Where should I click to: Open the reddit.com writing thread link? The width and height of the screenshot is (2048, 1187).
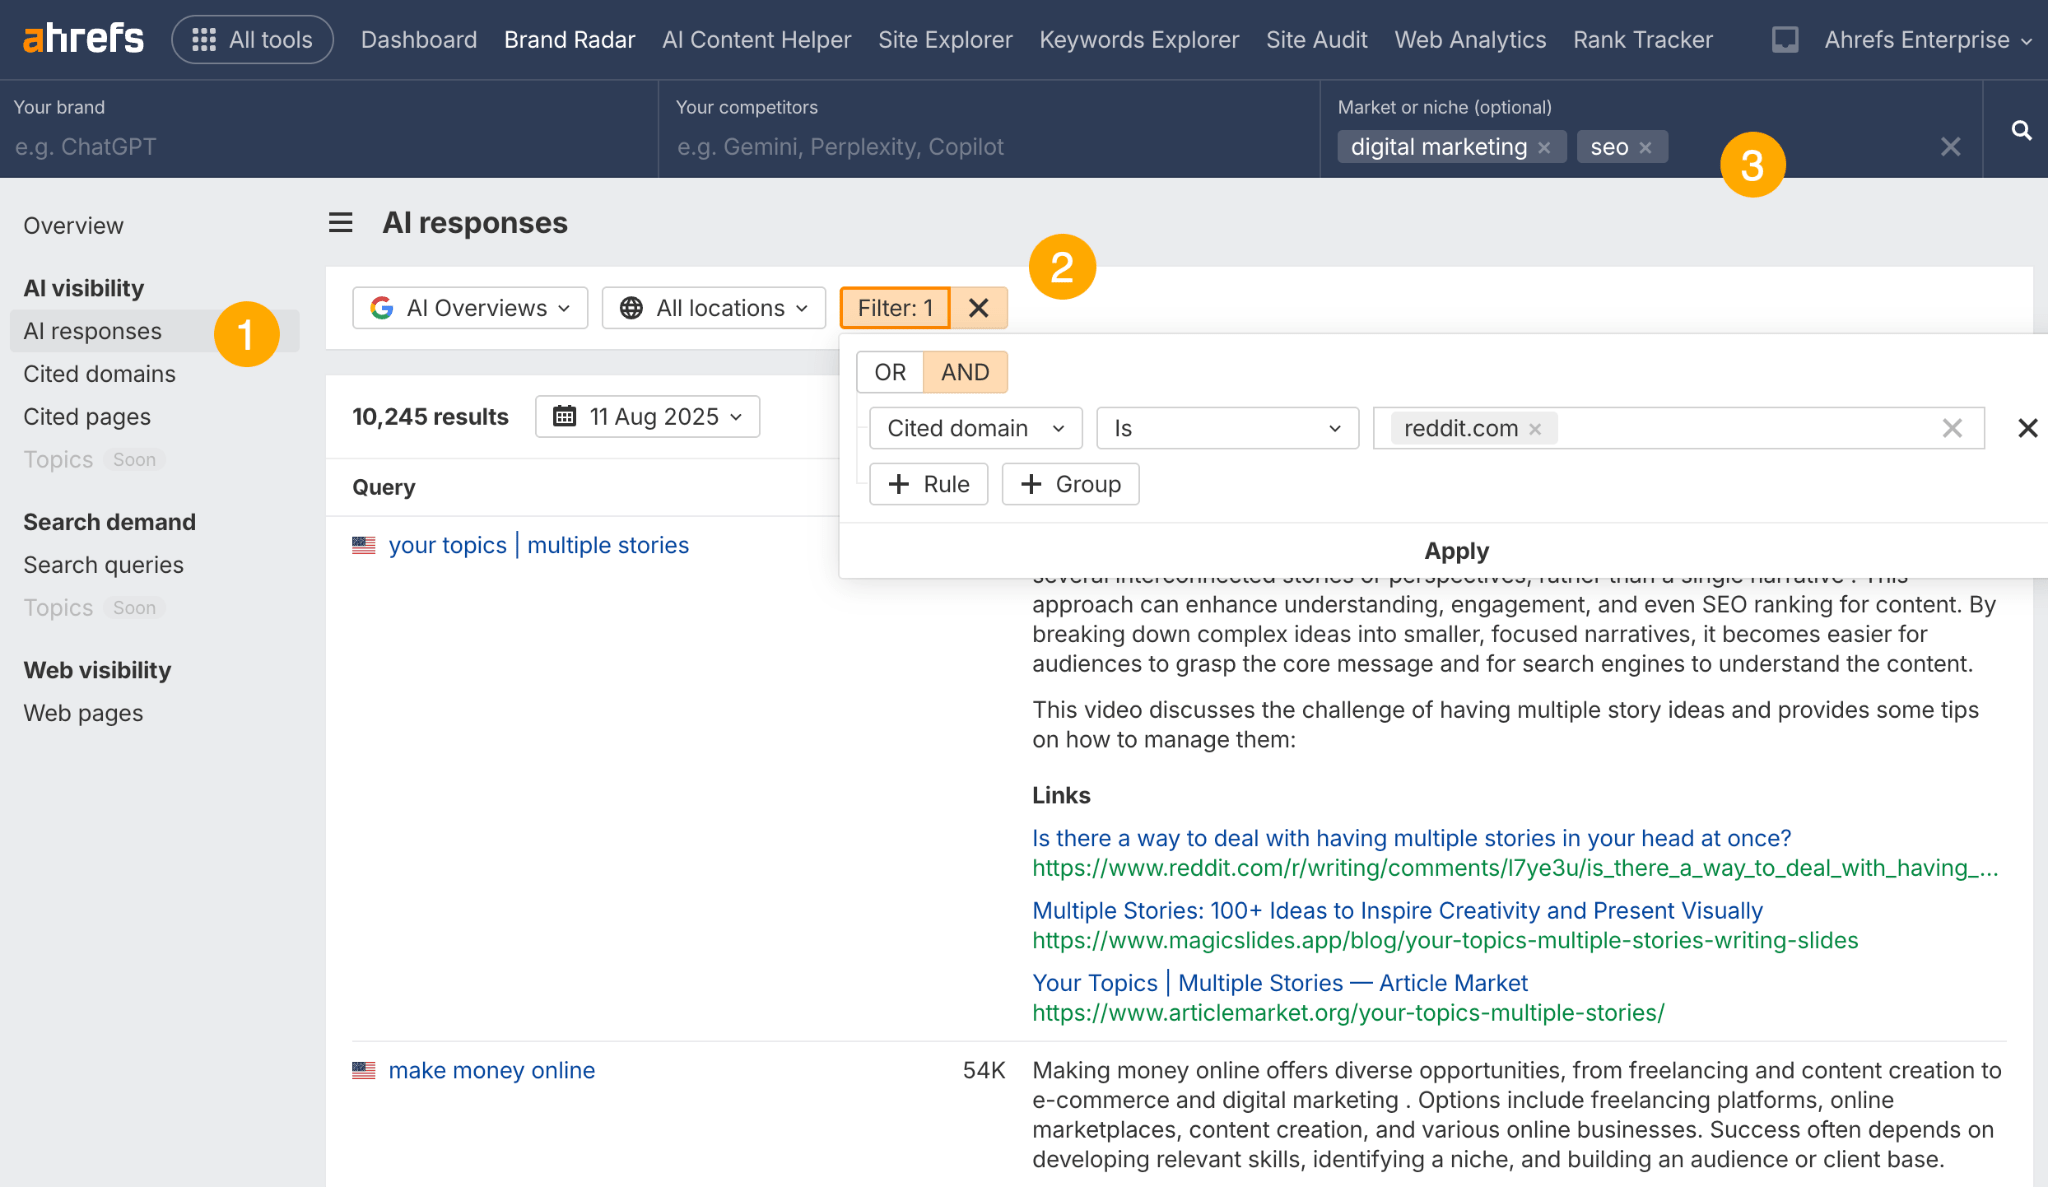(x=1410, y=838)
